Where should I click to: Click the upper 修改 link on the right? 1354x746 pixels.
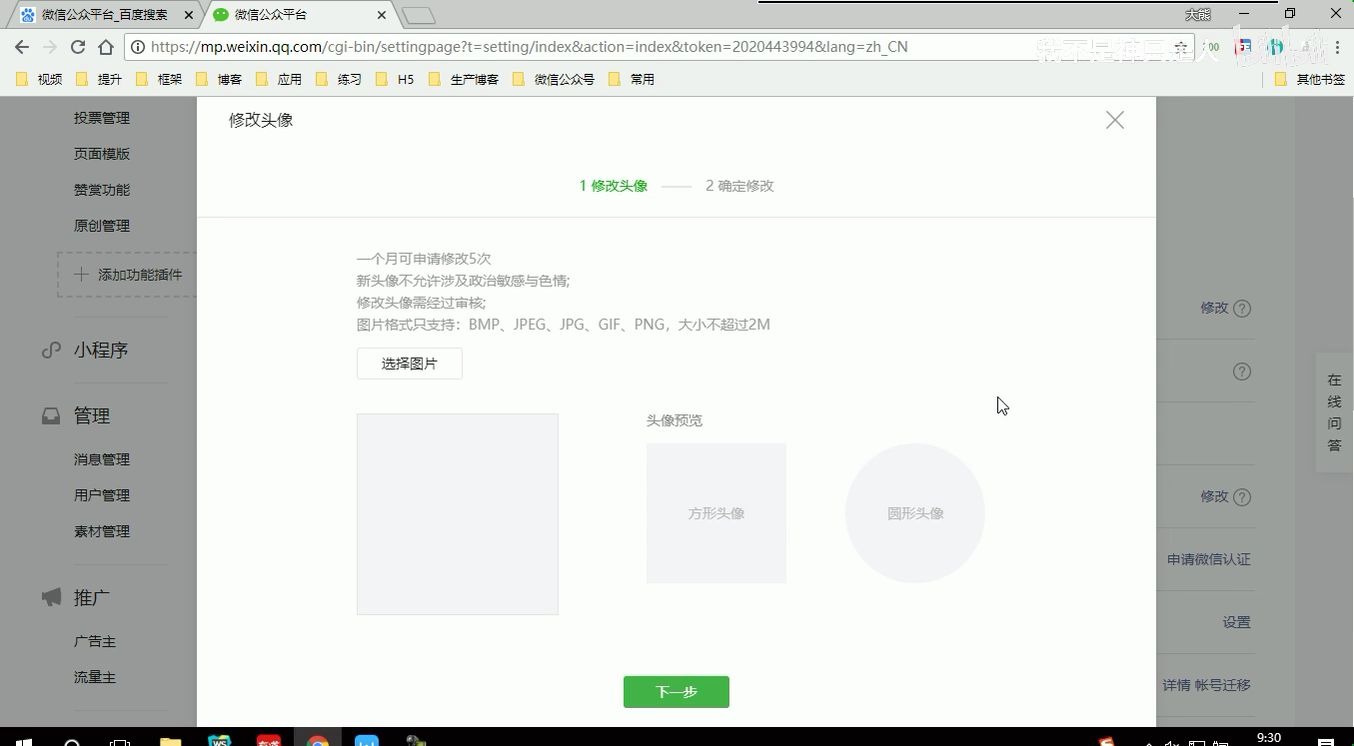pos(1214,308)
